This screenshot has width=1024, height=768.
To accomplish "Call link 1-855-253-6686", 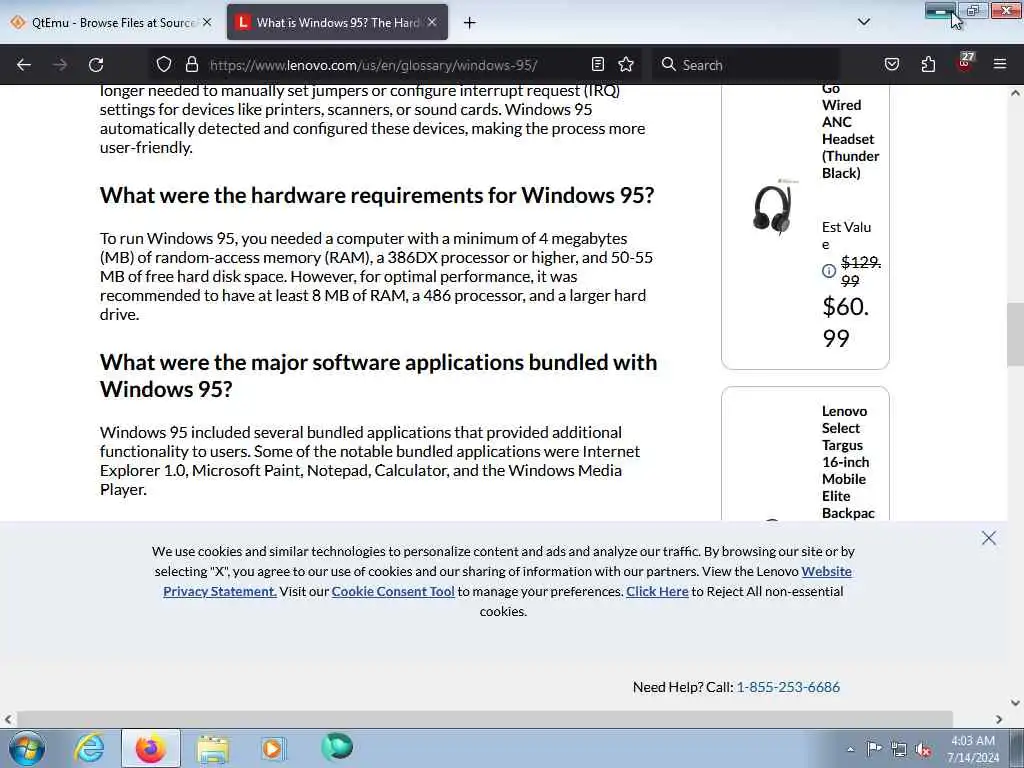I will (x=788, y=687).
